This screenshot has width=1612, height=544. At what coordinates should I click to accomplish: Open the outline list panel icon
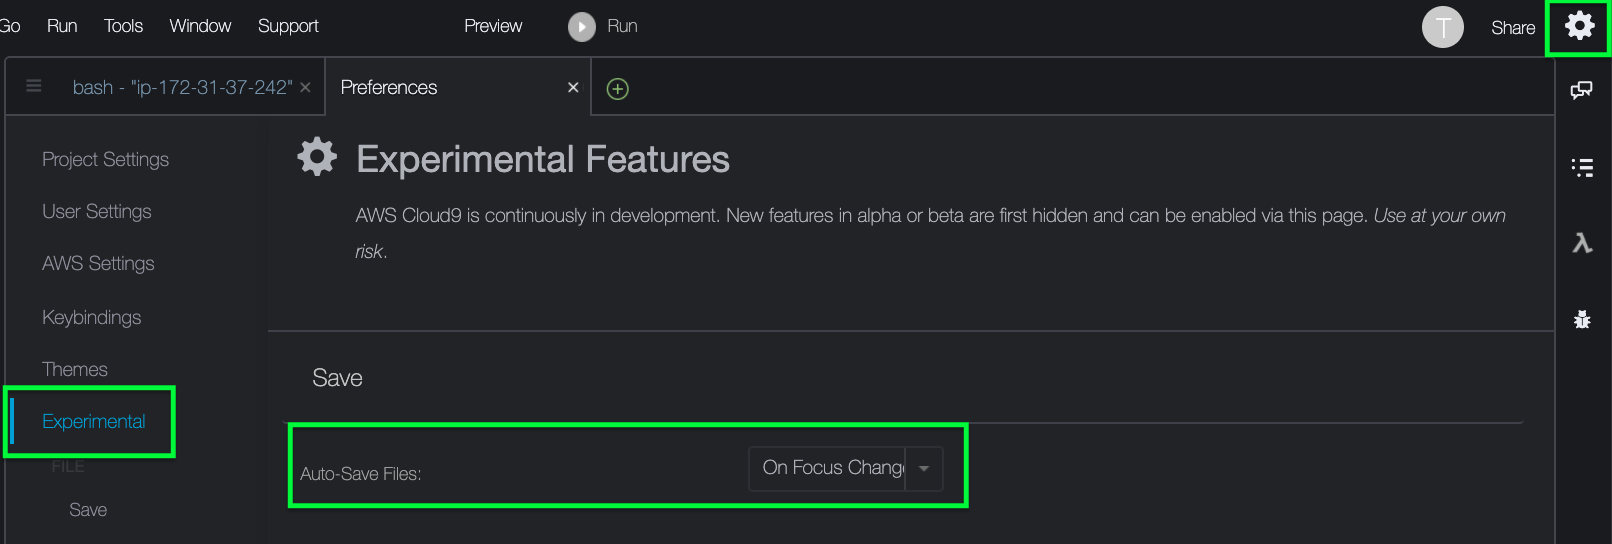1582,167
